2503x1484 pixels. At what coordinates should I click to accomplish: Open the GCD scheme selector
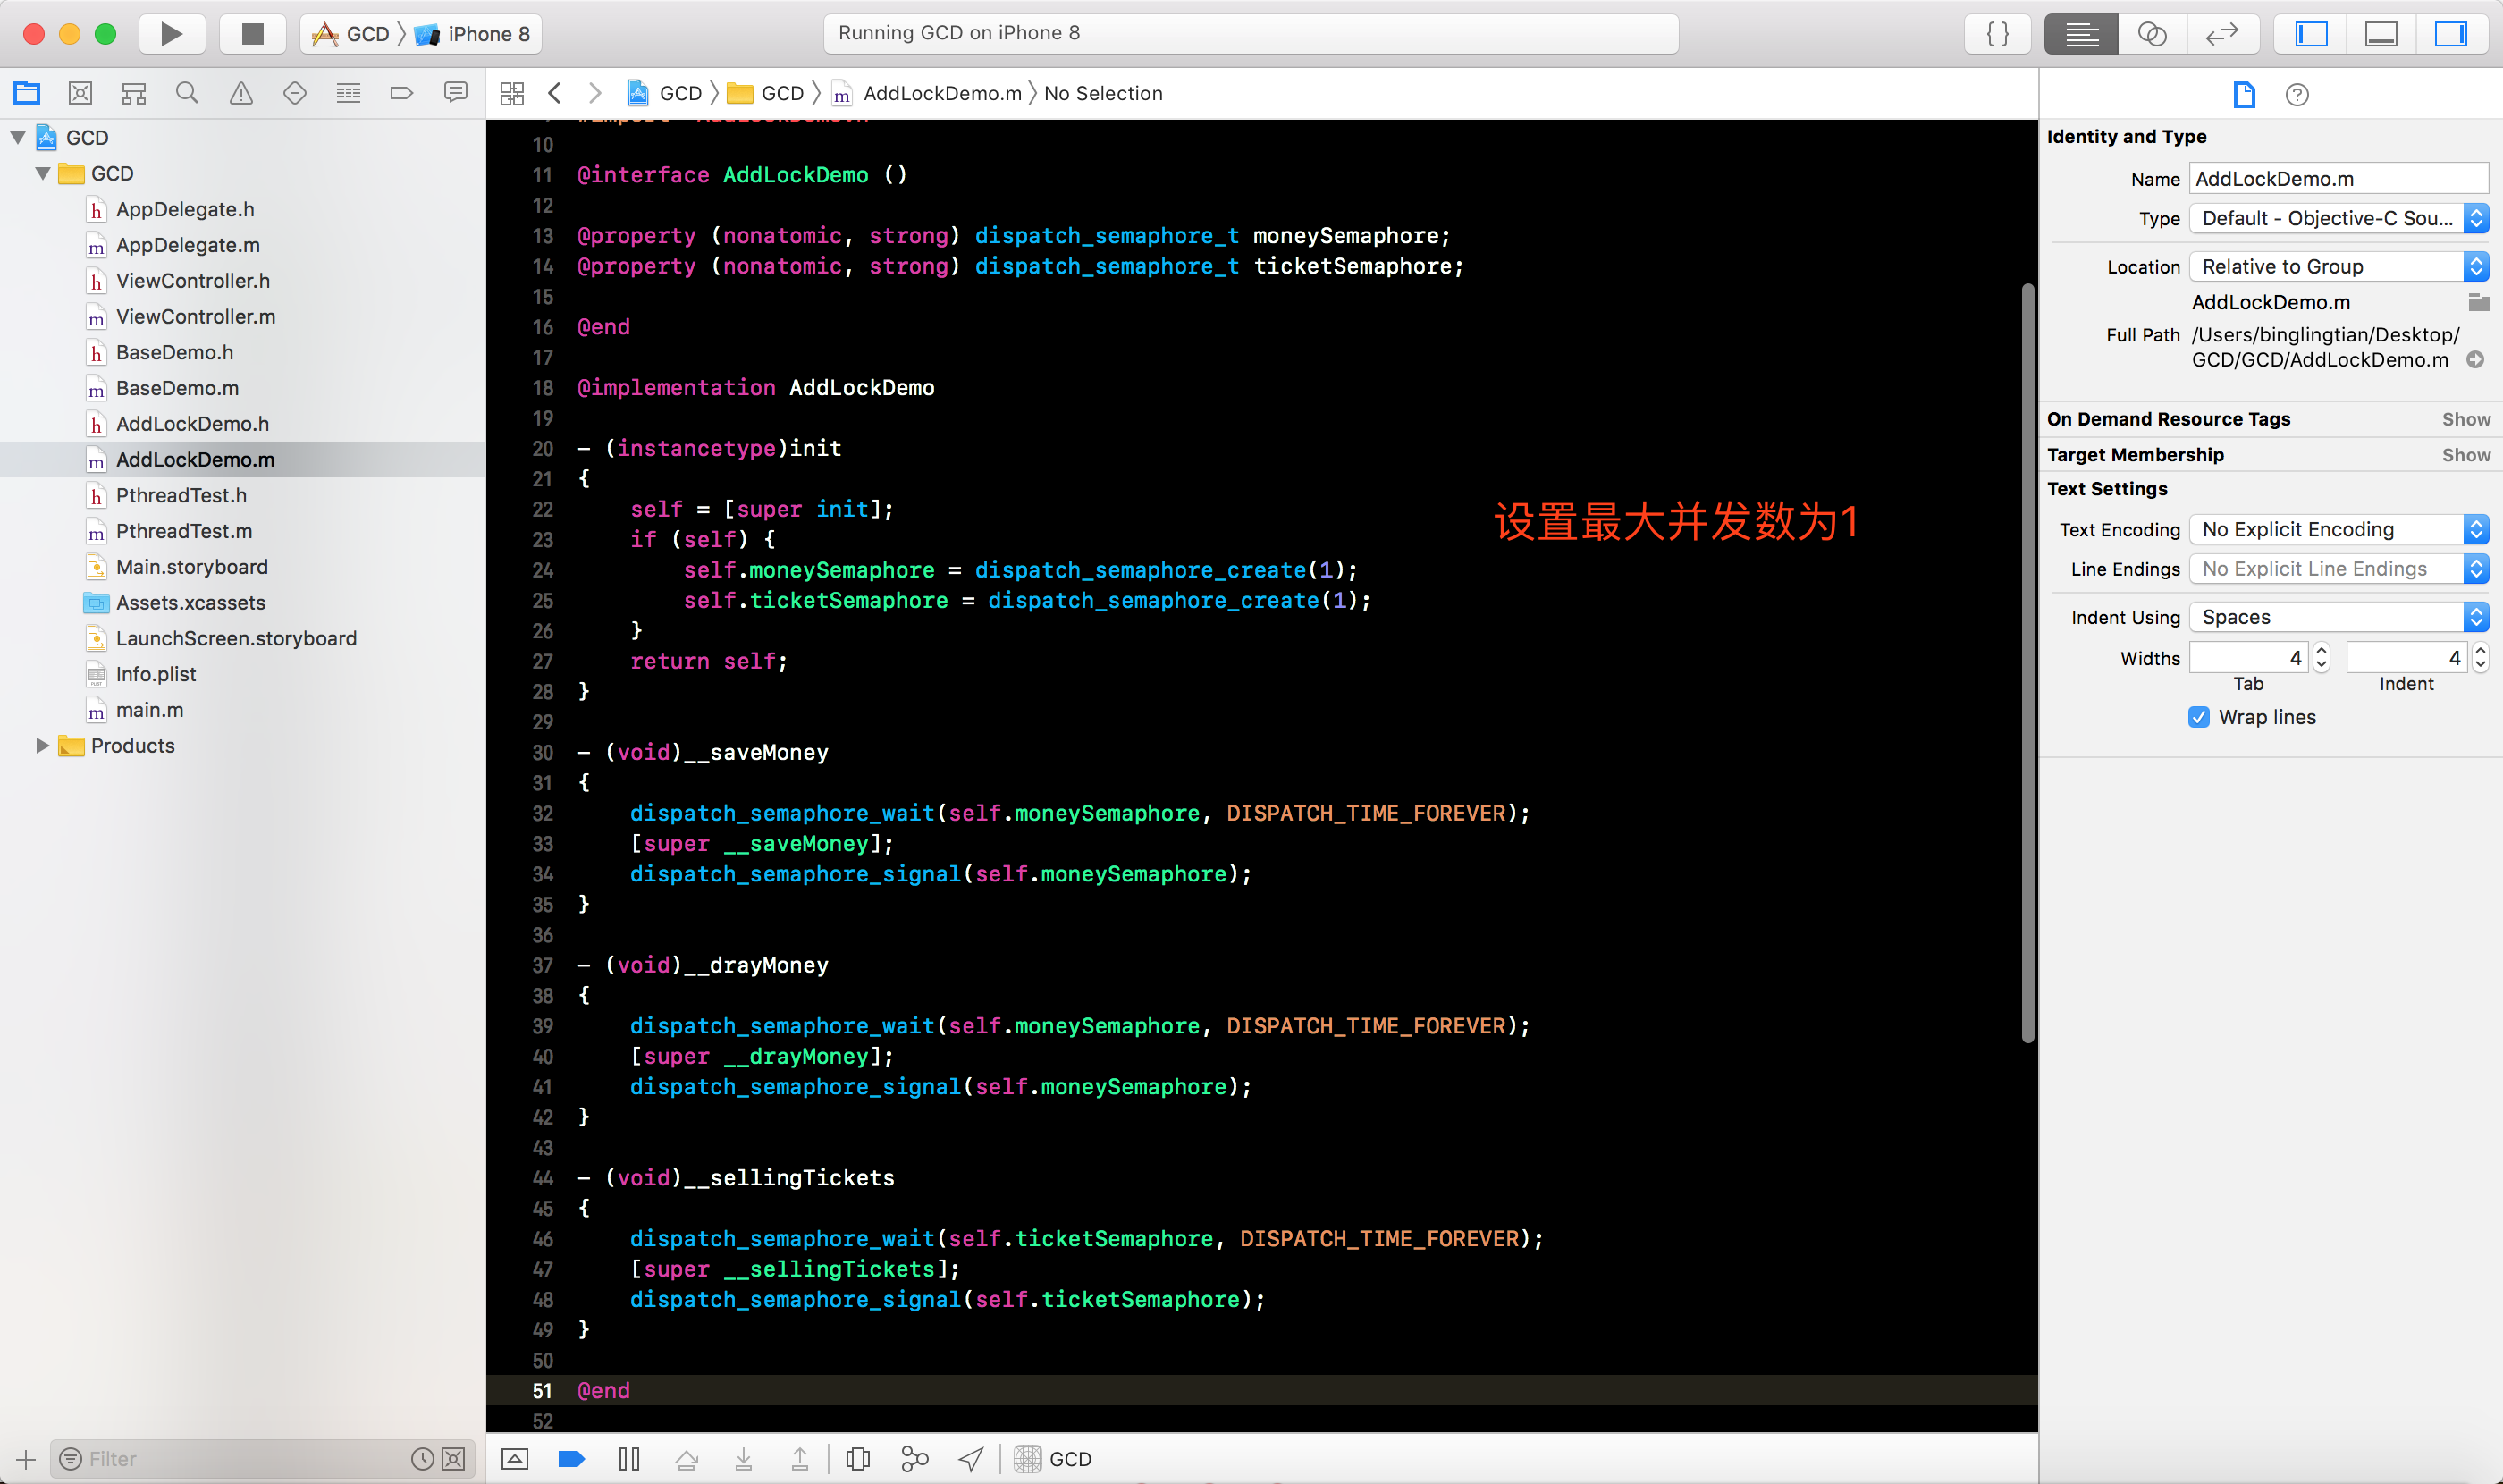click(x=351, y=34)
